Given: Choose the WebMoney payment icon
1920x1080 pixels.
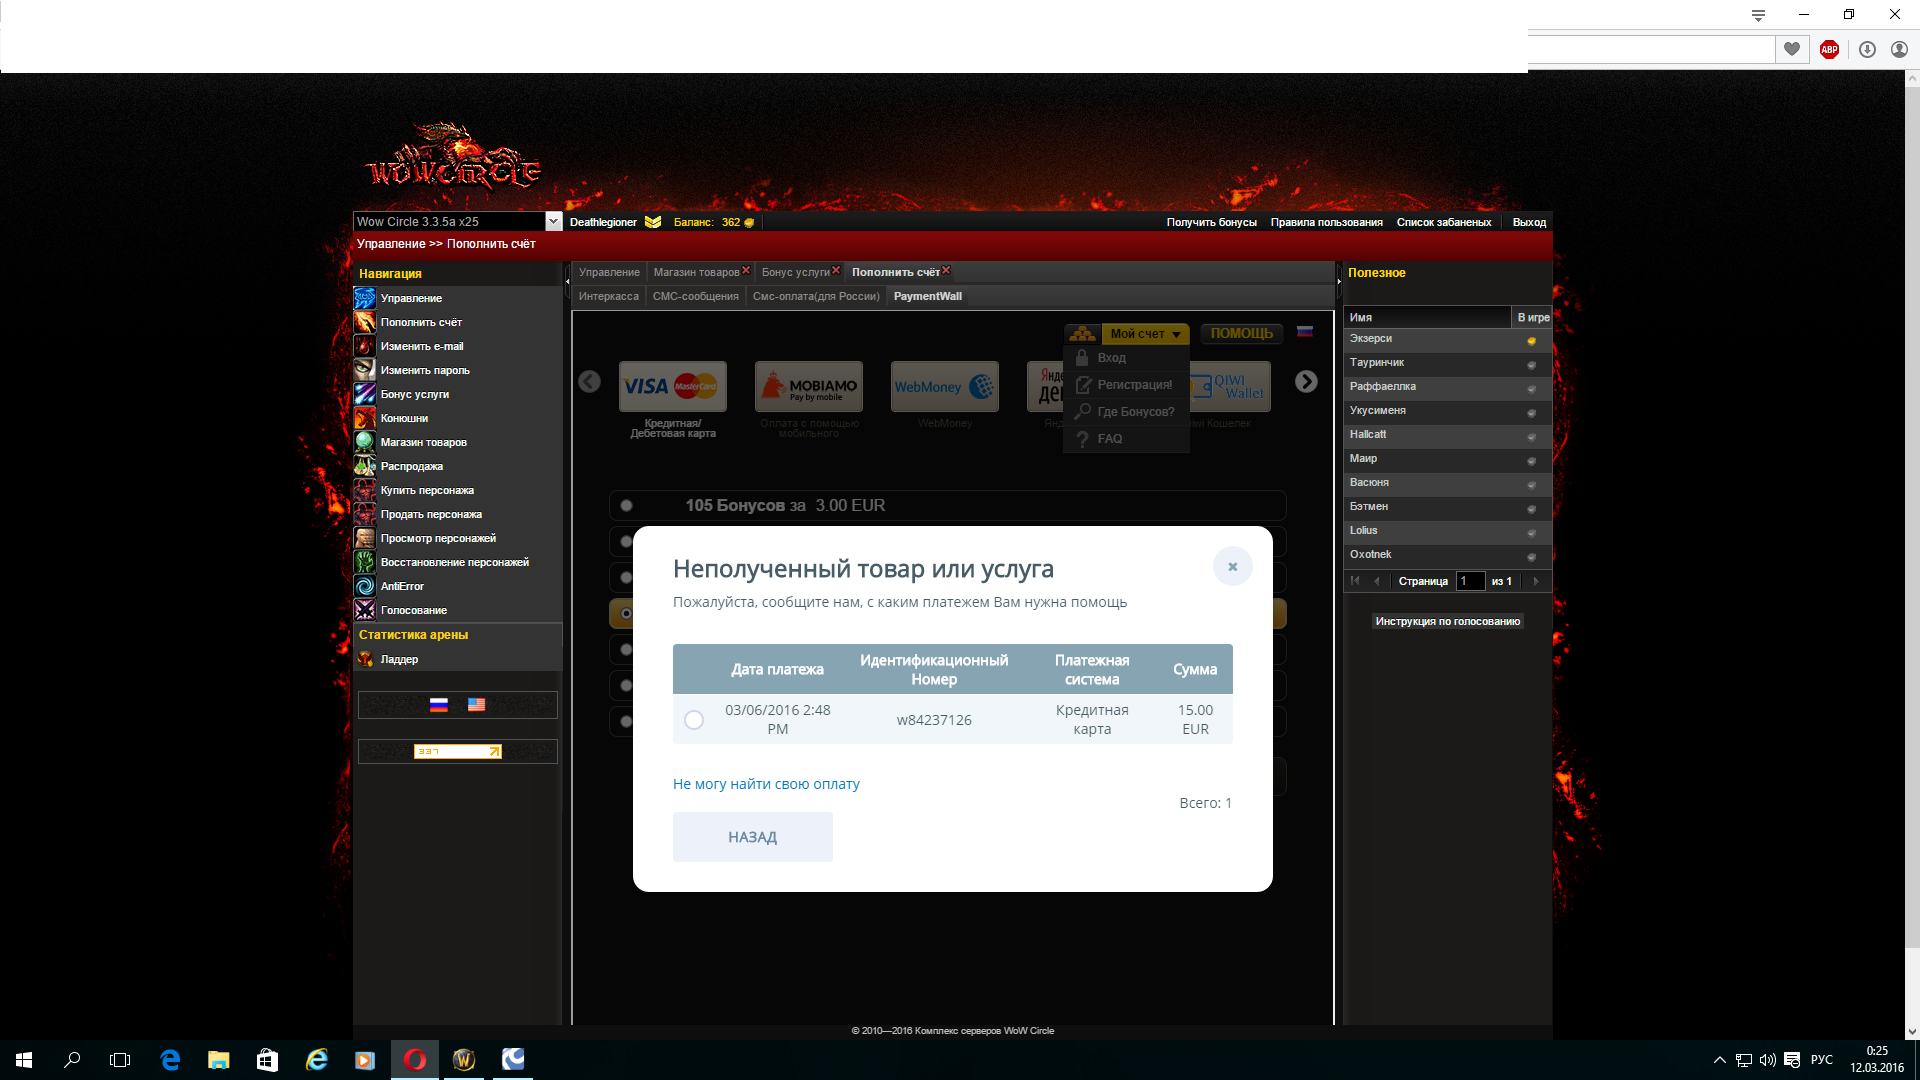Looking at the screenshot, I should click(944, 386).
